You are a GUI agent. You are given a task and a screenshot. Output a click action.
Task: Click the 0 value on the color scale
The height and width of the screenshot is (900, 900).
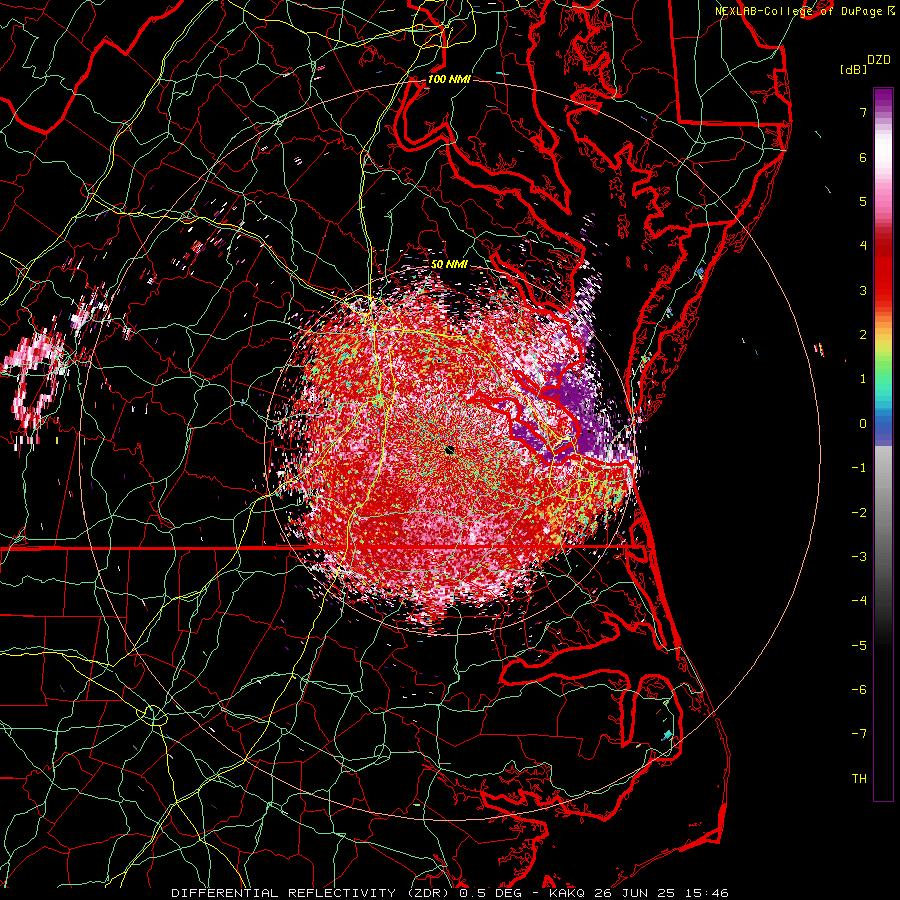863,424
